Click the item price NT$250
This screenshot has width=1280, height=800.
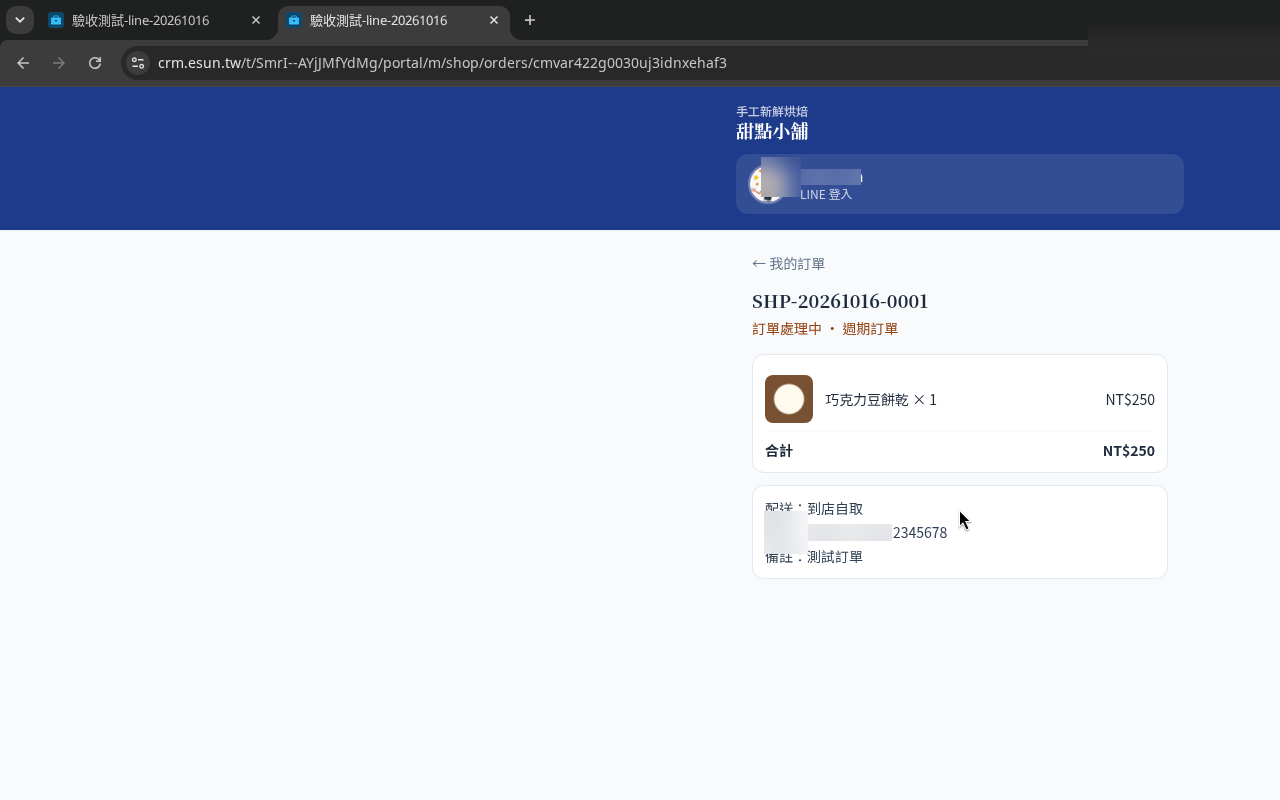pos(1130,400)
